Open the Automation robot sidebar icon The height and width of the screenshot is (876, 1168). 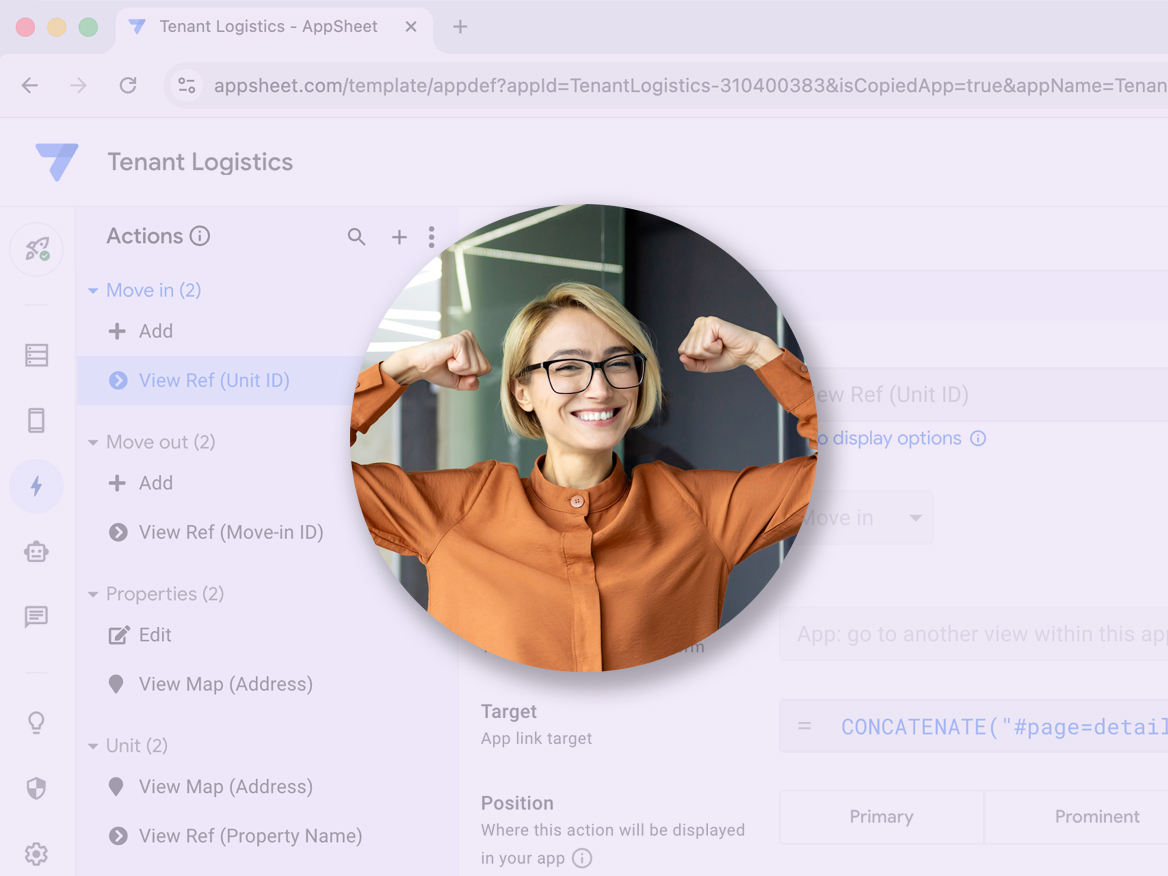(x=36, y=552)
